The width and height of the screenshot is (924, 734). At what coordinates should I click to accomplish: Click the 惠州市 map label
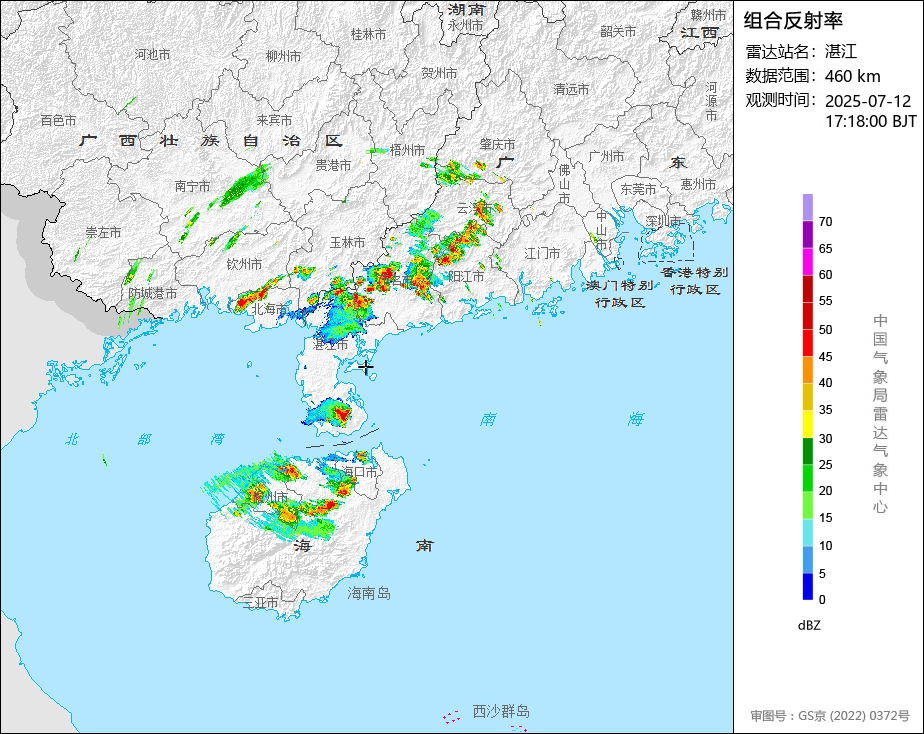tap(698, 184)
